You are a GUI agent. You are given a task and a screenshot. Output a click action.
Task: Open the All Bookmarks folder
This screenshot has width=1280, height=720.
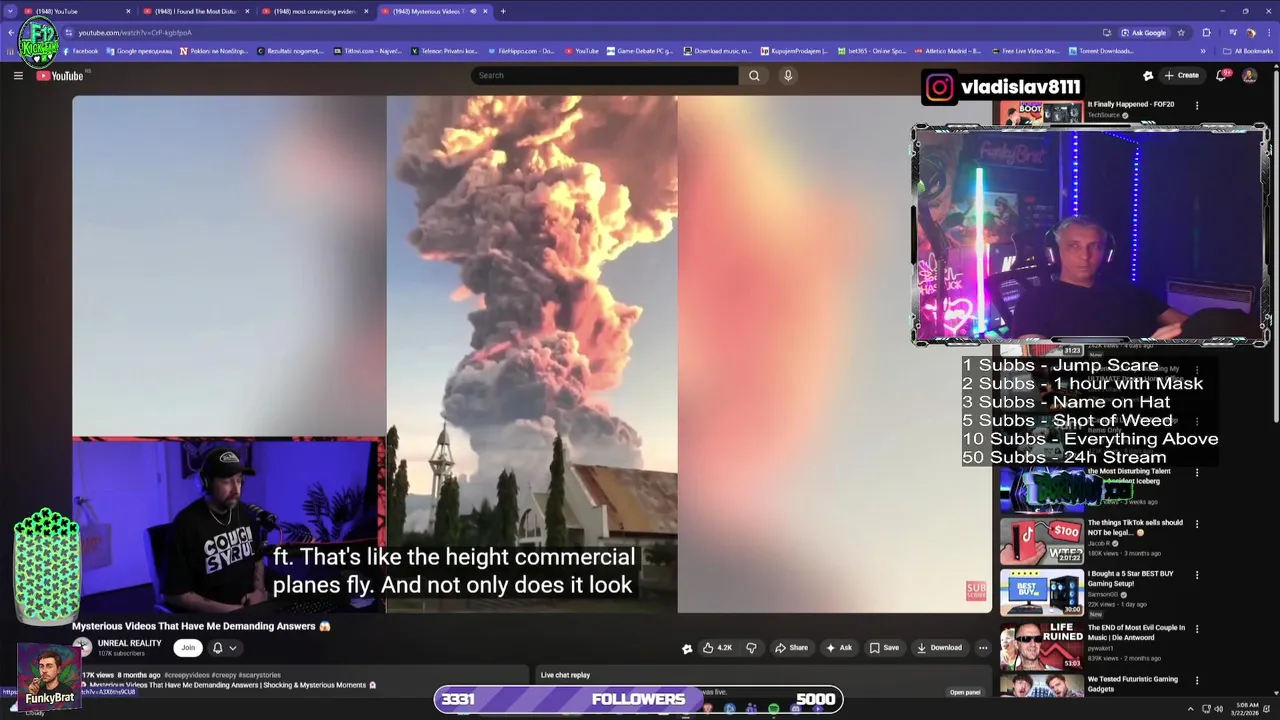(x=1248, y=51)
